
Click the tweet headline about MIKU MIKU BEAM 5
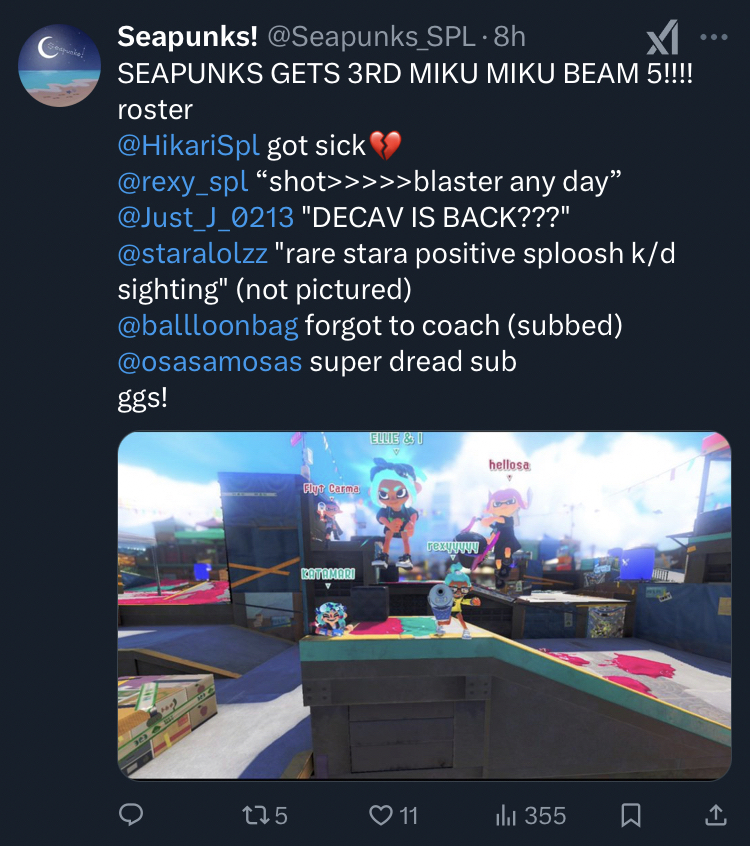coord(405,73)
